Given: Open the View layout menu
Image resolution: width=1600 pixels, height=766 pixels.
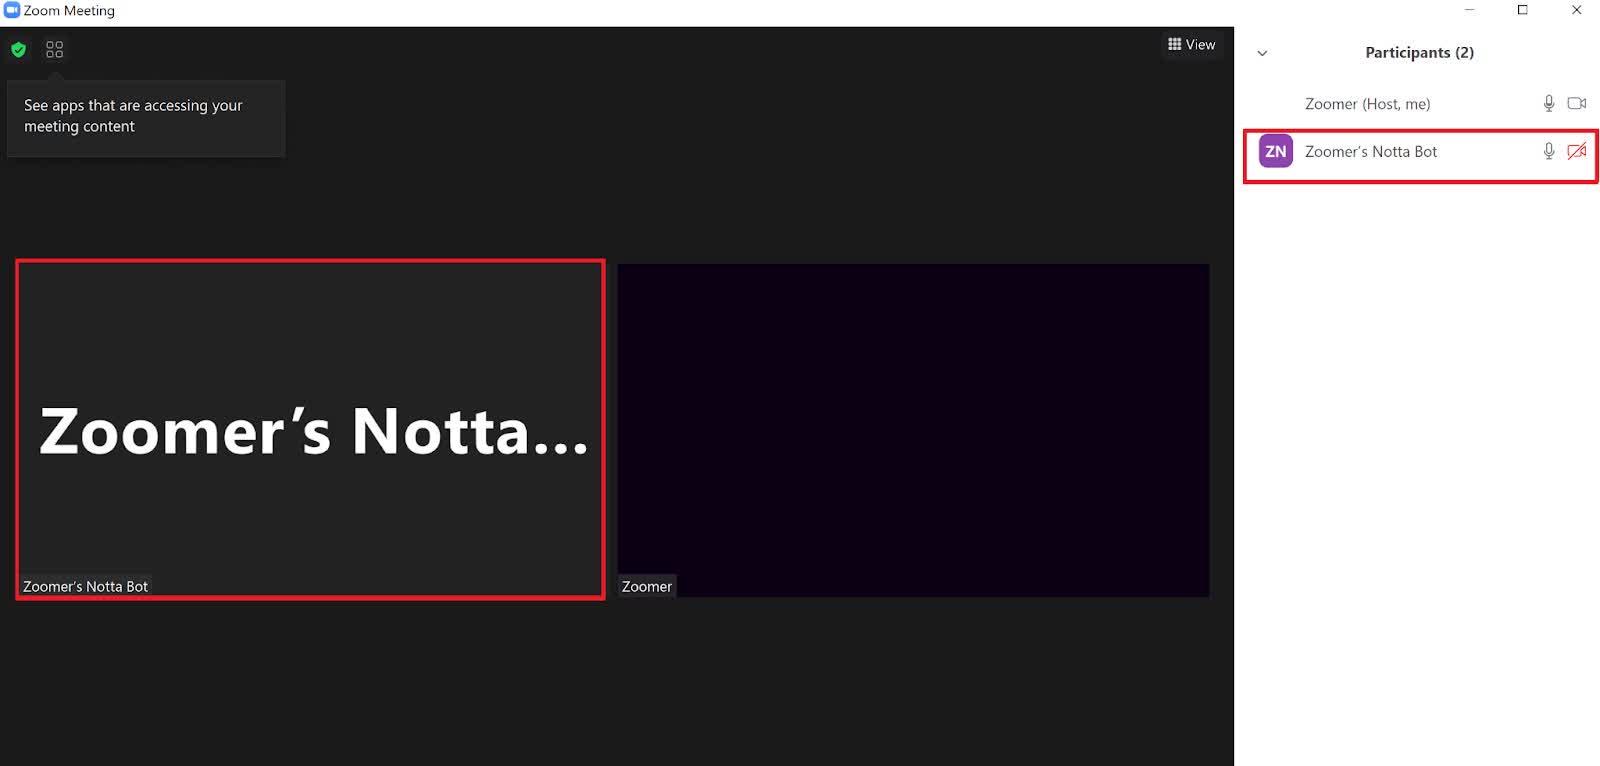Looking at the screenshot, I should (1192, 44).
